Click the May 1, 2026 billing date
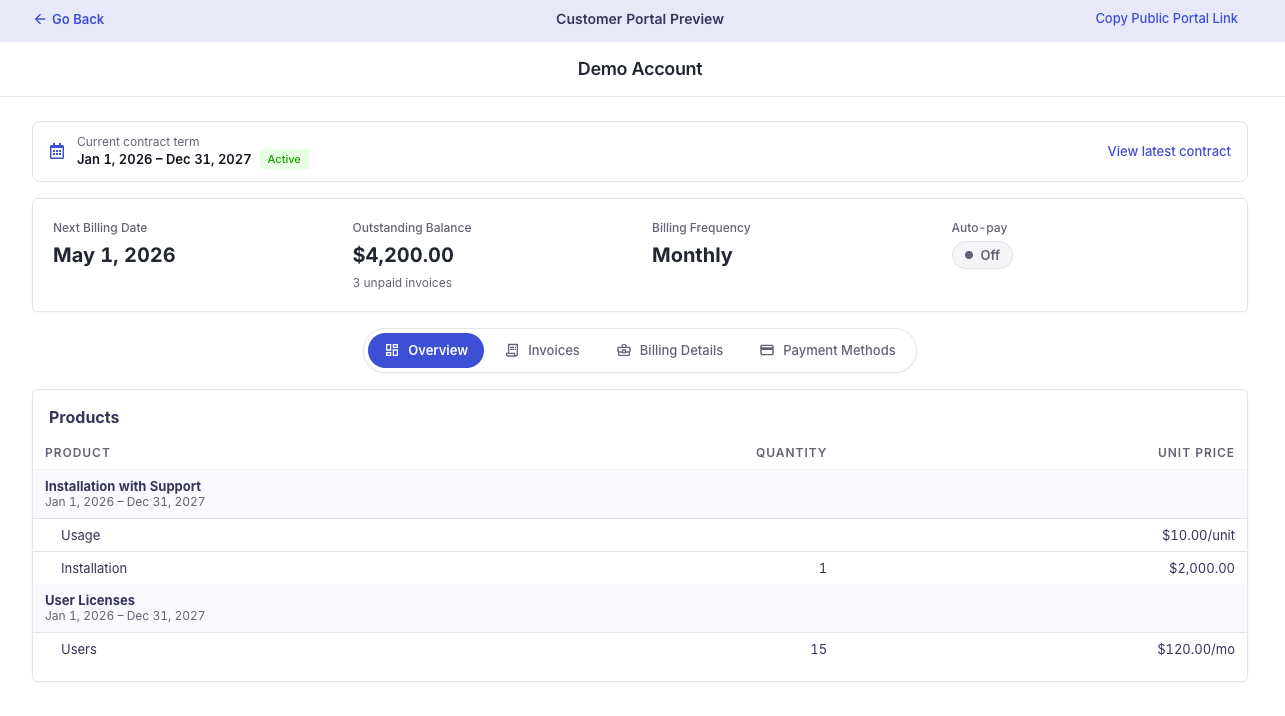Viewport: 1285px width, 716px height. (x=114, y=255)
